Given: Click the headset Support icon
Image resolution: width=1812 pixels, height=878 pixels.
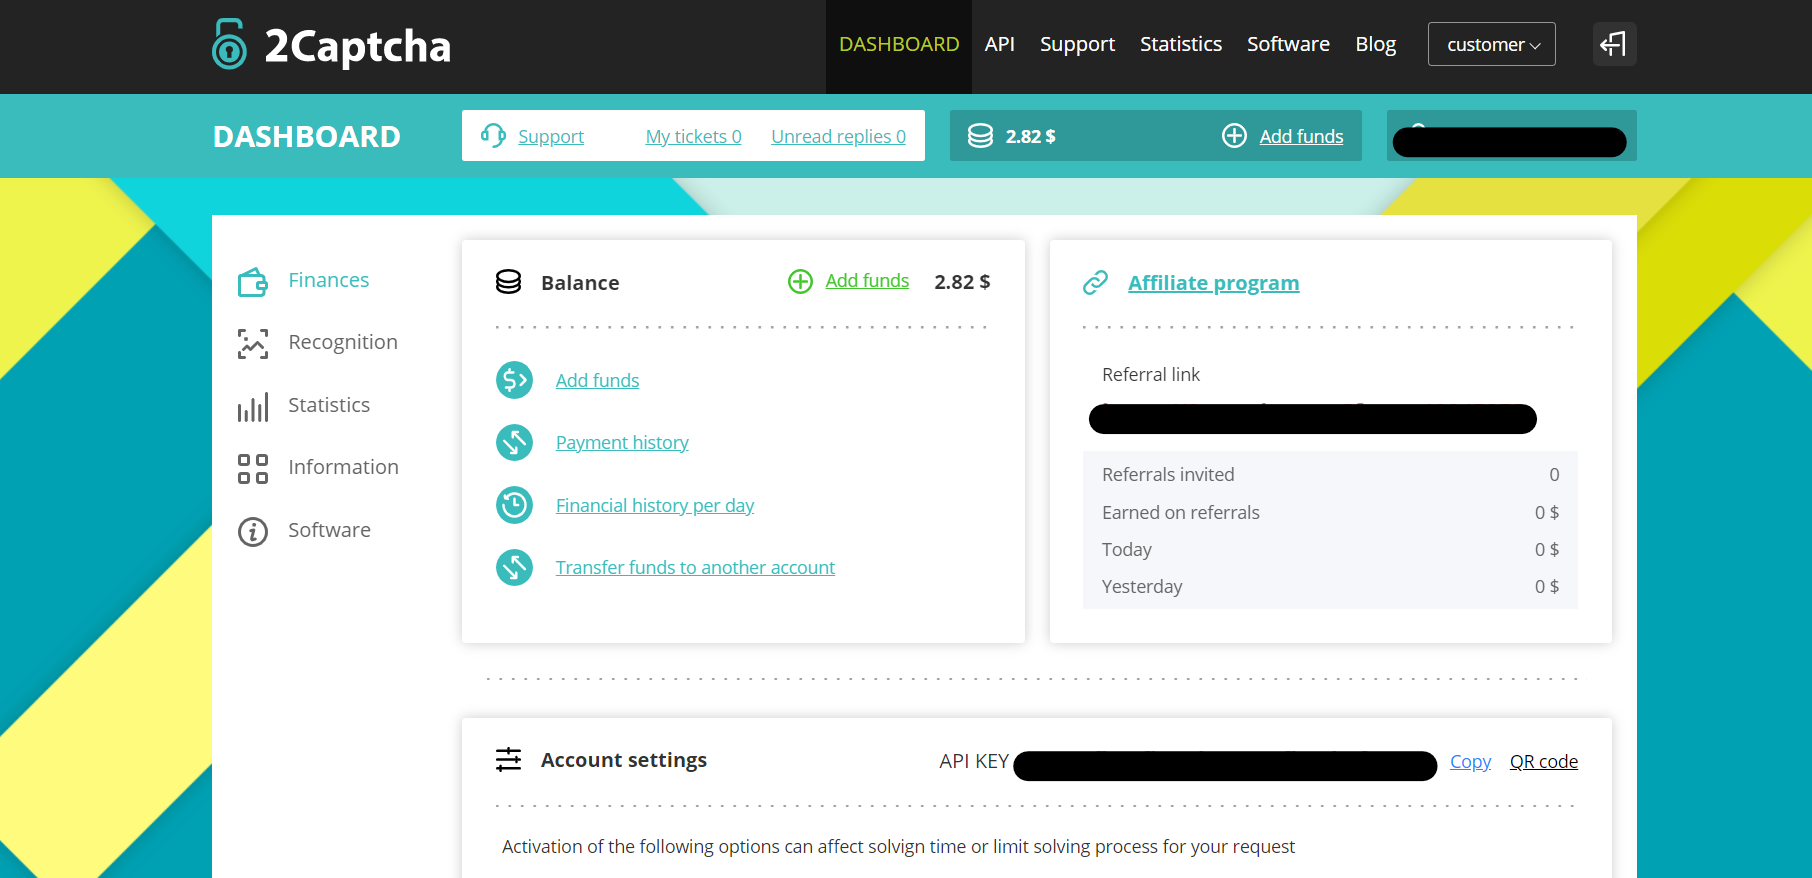Looking at the screenshot, I should [x=493, y=136].
